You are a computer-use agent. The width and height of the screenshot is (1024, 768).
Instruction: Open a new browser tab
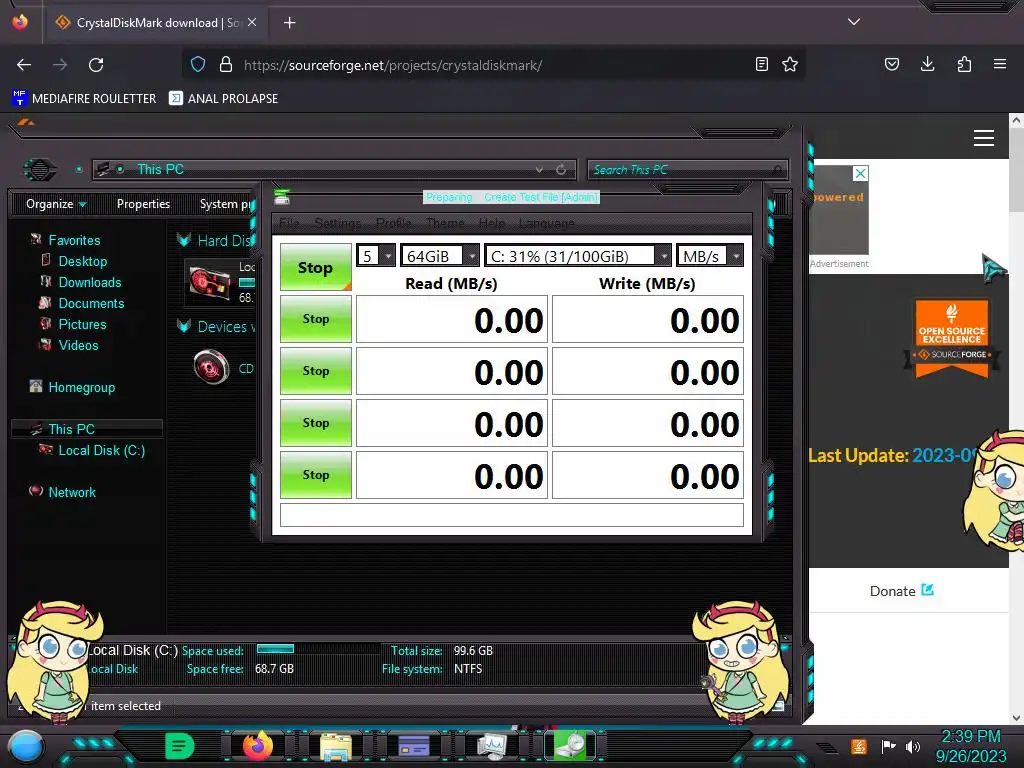coord(289,23)
